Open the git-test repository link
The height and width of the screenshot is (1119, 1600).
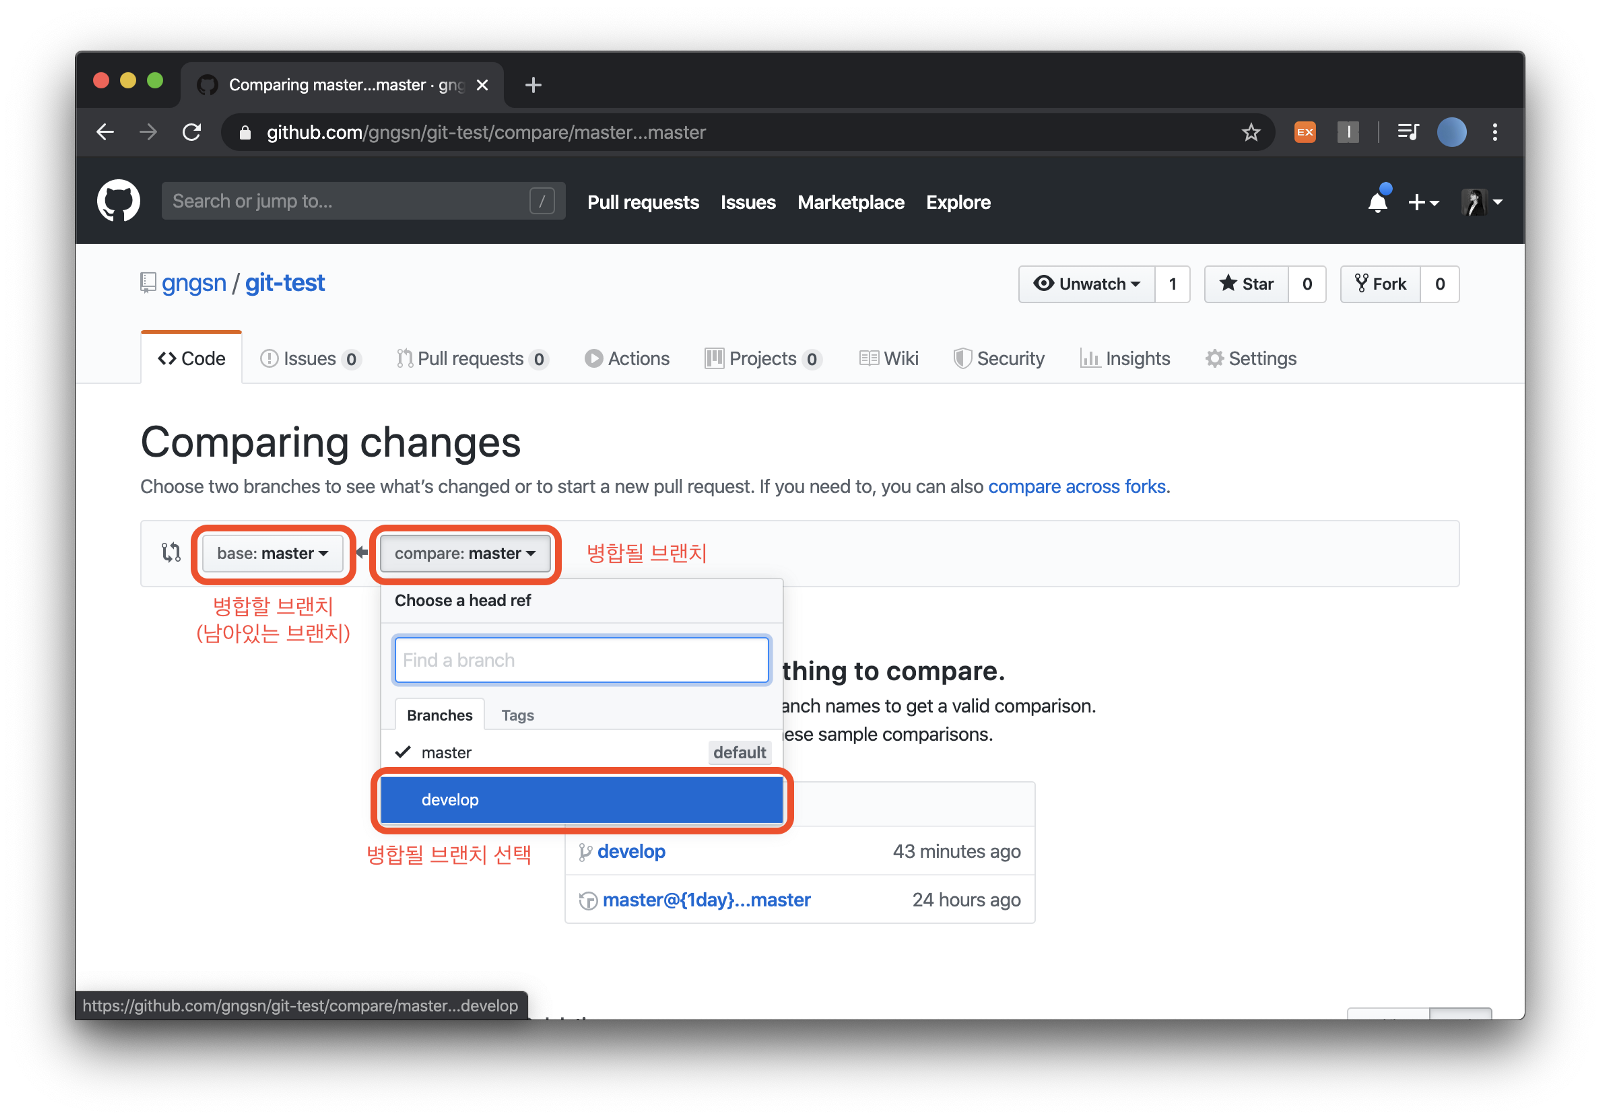click(x=285, y=283)
